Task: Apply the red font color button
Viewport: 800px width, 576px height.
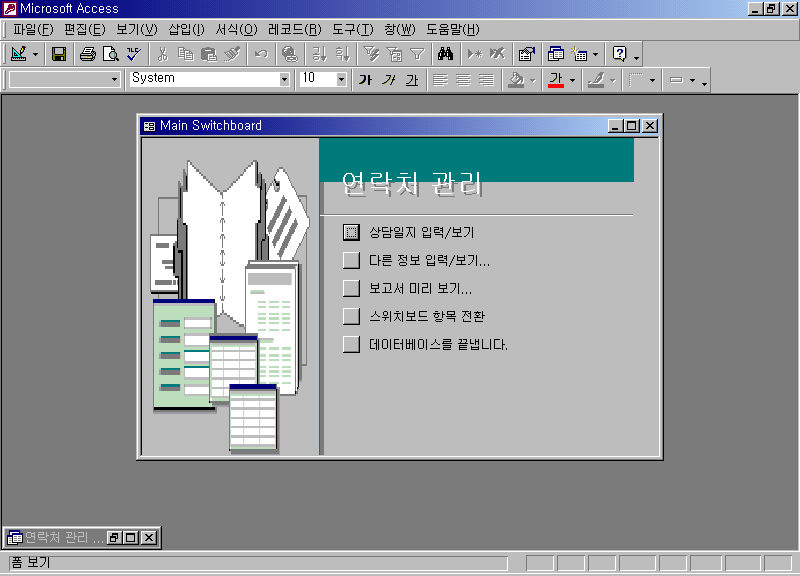Action: tap(556, 80)
